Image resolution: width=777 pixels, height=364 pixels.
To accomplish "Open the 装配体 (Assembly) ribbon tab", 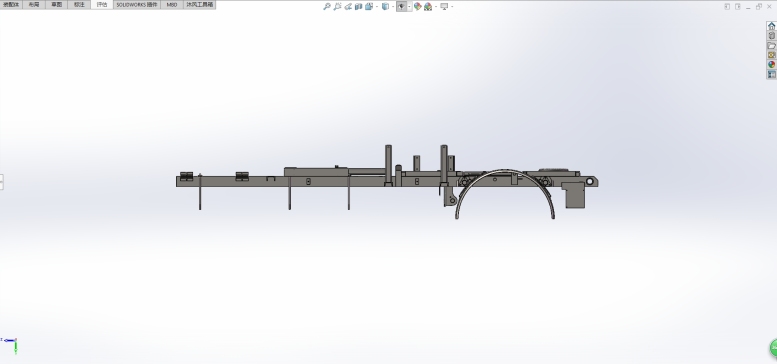I will pyautogui.click(x=11, y=4).
